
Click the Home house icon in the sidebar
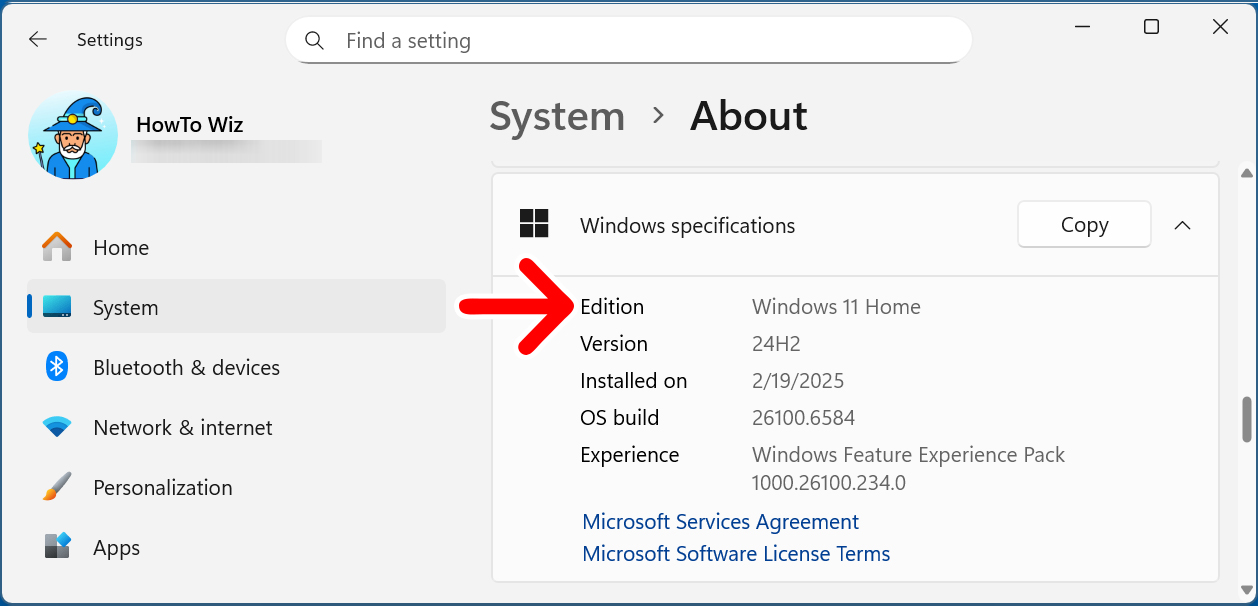click(57, 247)
